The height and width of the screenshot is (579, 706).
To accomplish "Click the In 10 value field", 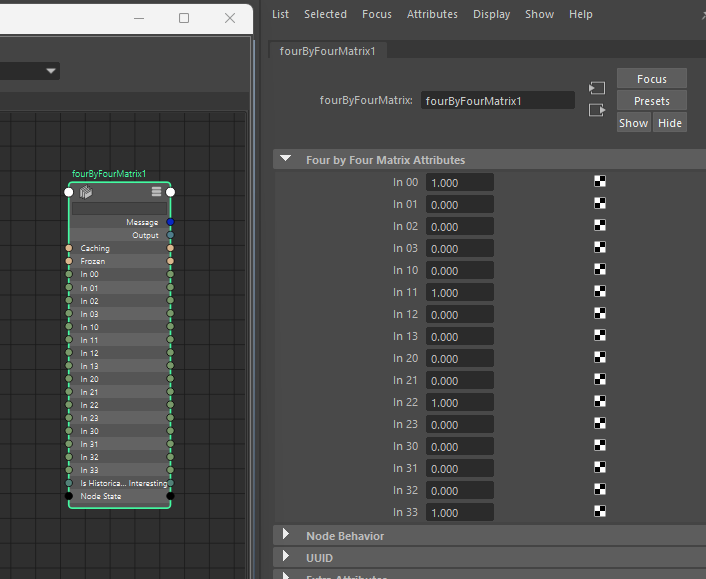I will click(x=459, y=270).
